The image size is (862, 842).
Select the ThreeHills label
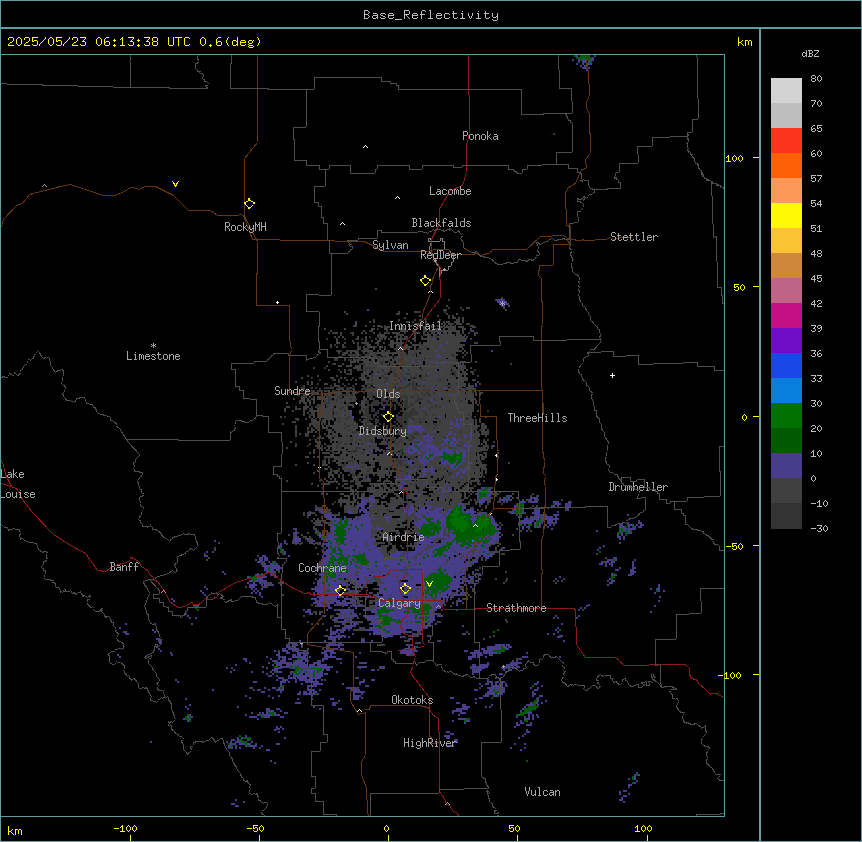tap(537, 418)
